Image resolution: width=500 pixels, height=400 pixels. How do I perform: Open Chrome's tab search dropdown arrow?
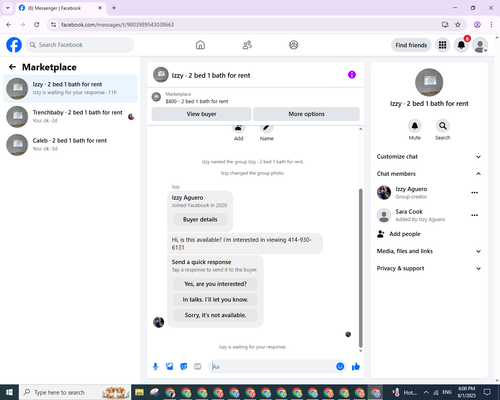click(8, 8)
